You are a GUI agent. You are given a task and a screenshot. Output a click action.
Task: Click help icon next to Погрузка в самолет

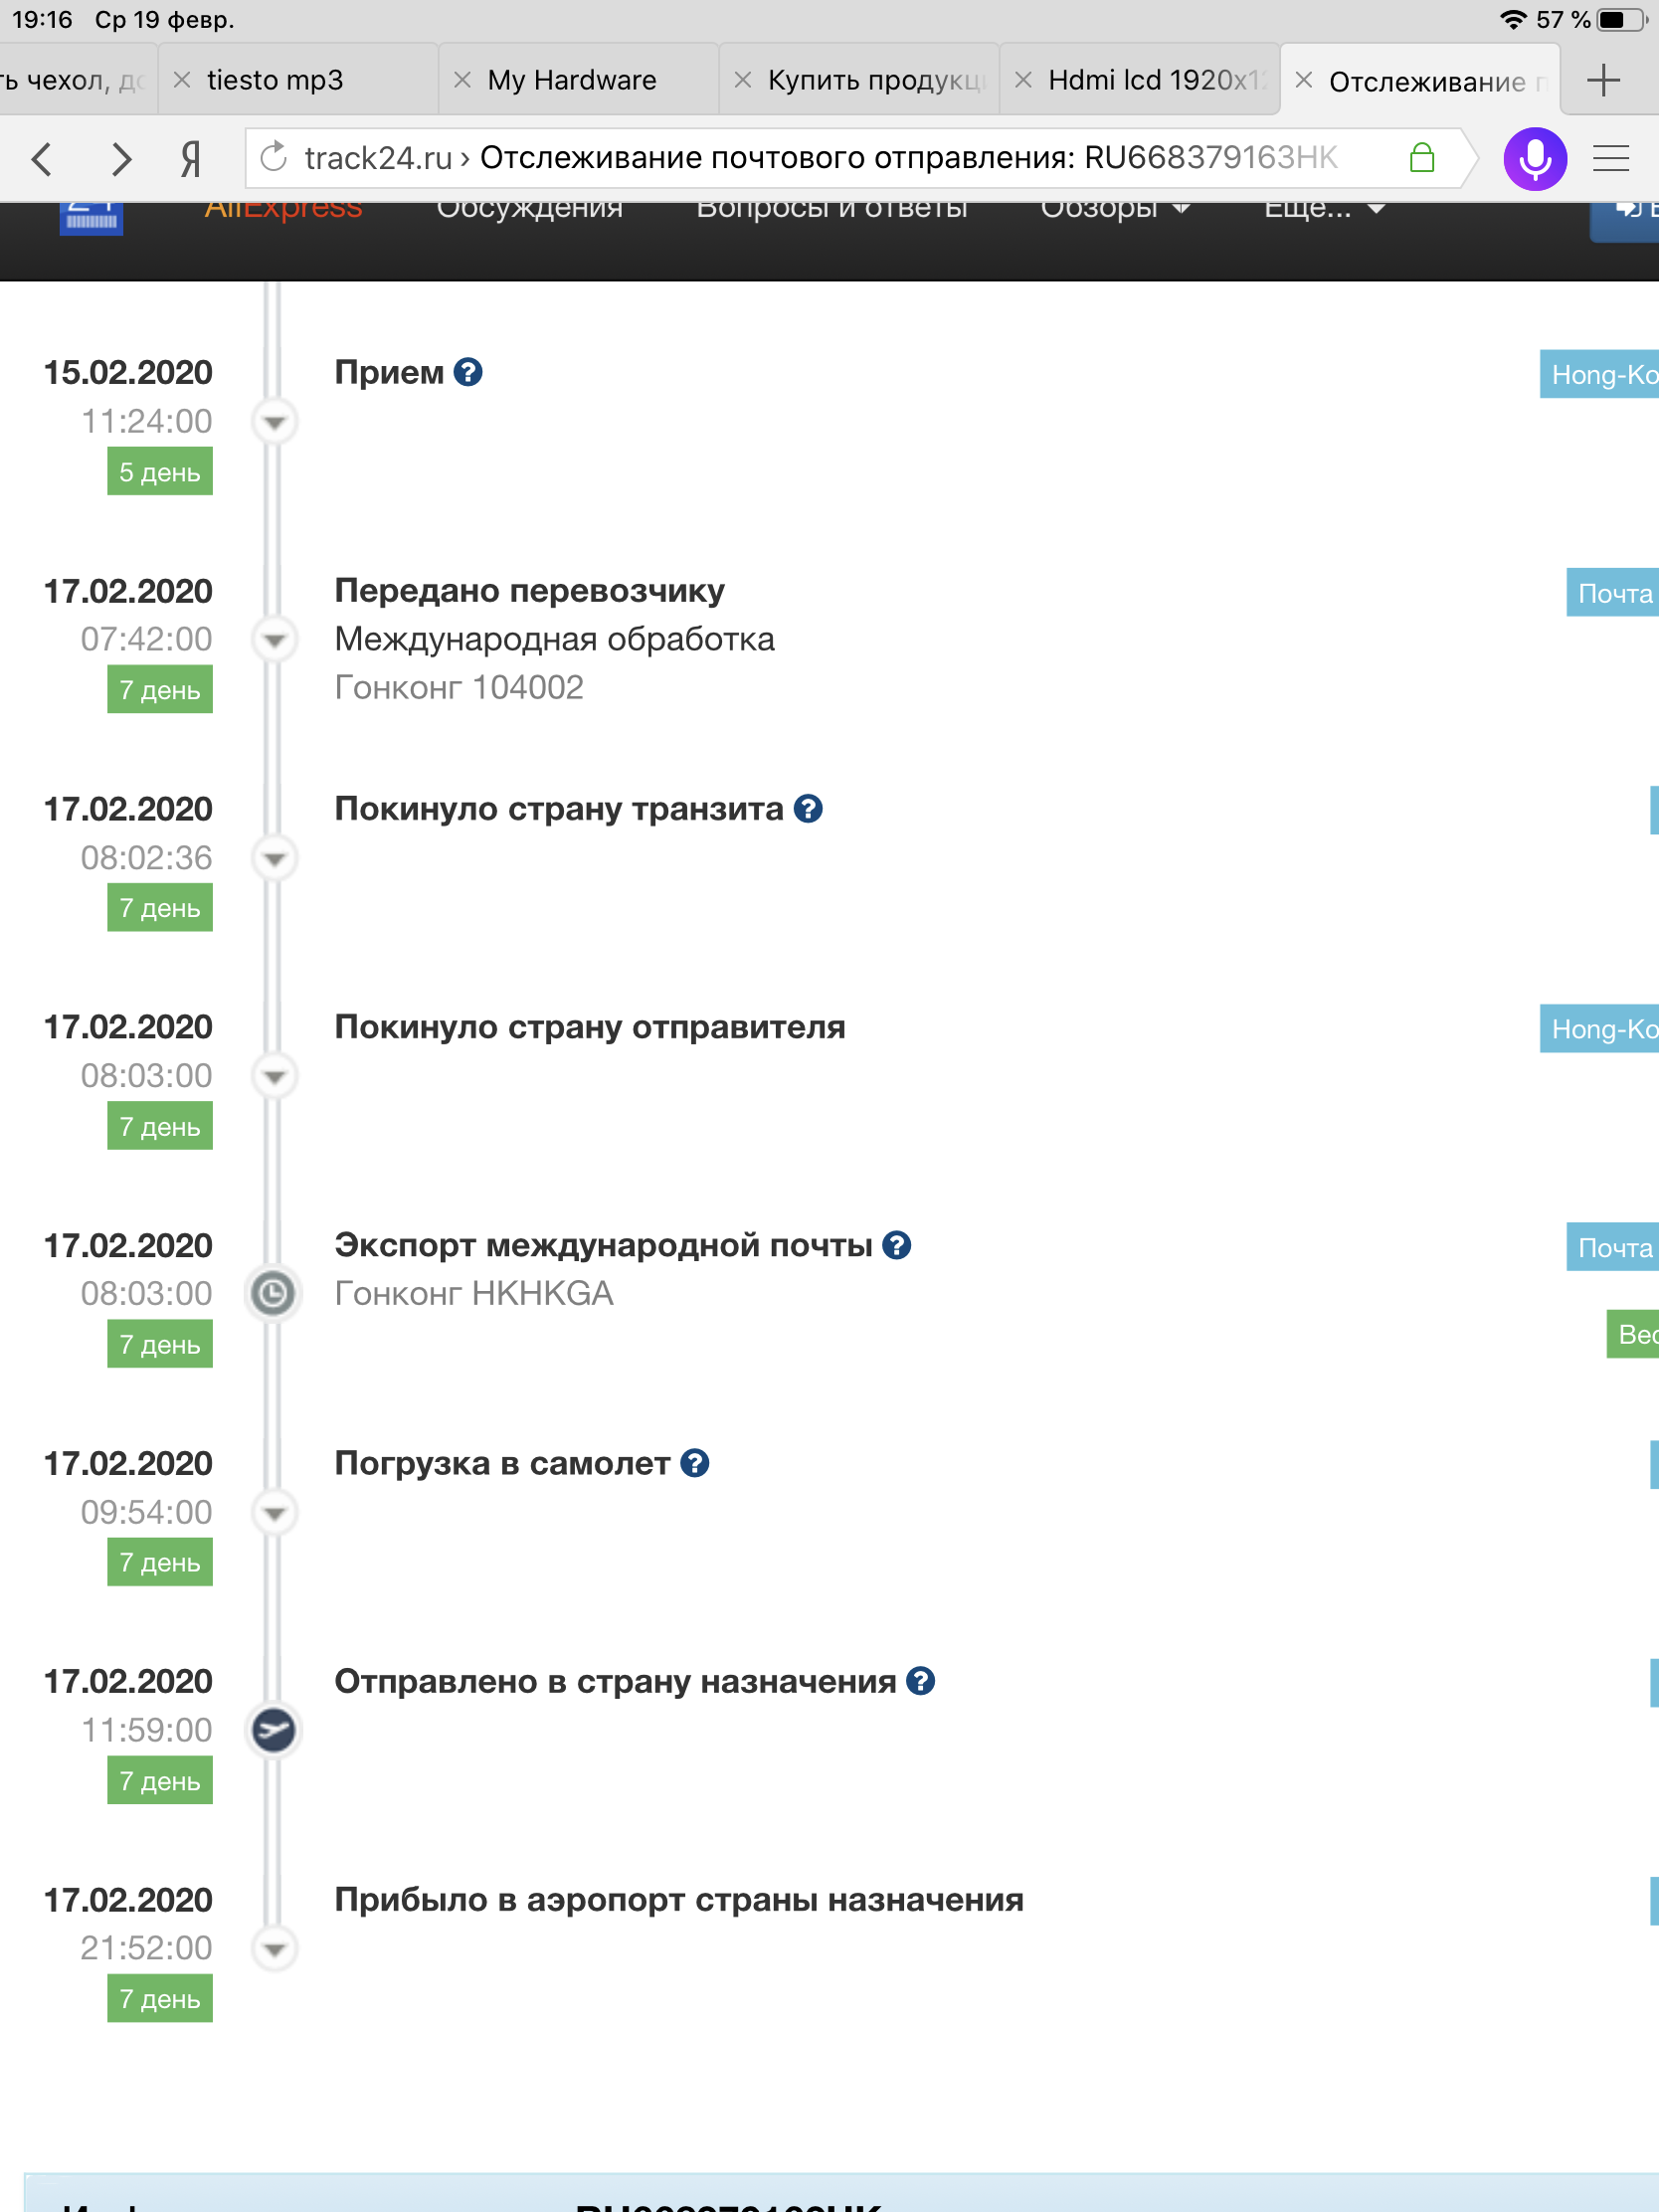[695, 1463]
